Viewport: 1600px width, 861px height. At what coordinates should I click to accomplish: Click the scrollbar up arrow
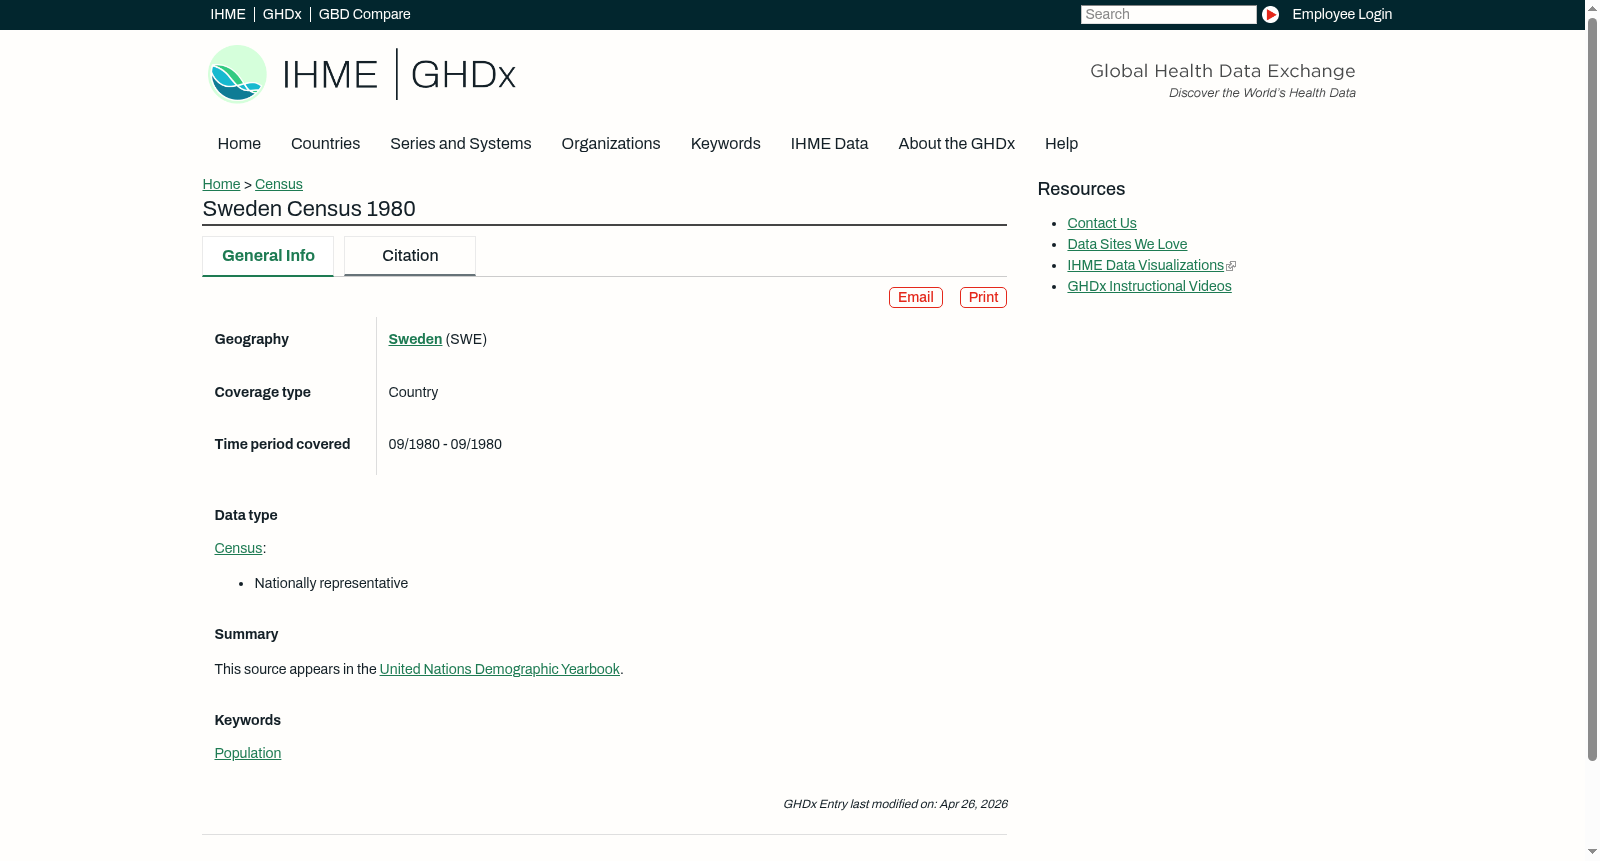coord(1592,7)
